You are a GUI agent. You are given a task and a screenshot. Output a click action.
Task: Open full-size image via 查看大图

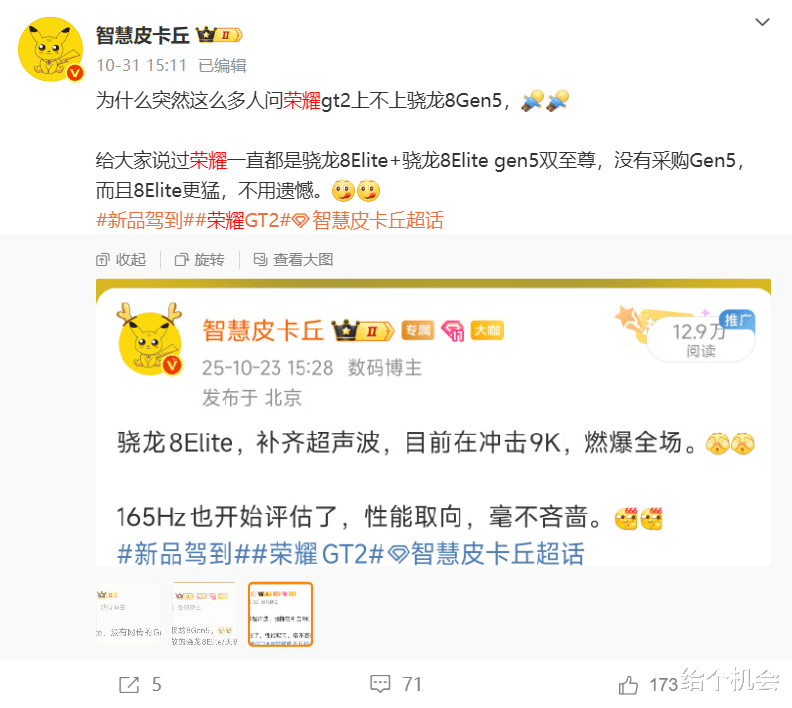point(293,260)
